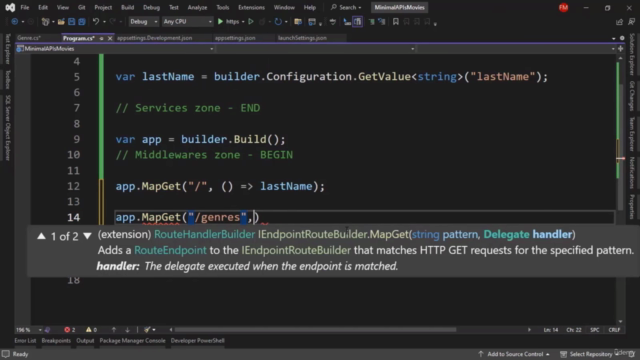Click the warning count icon showing 0

point(89,329)
